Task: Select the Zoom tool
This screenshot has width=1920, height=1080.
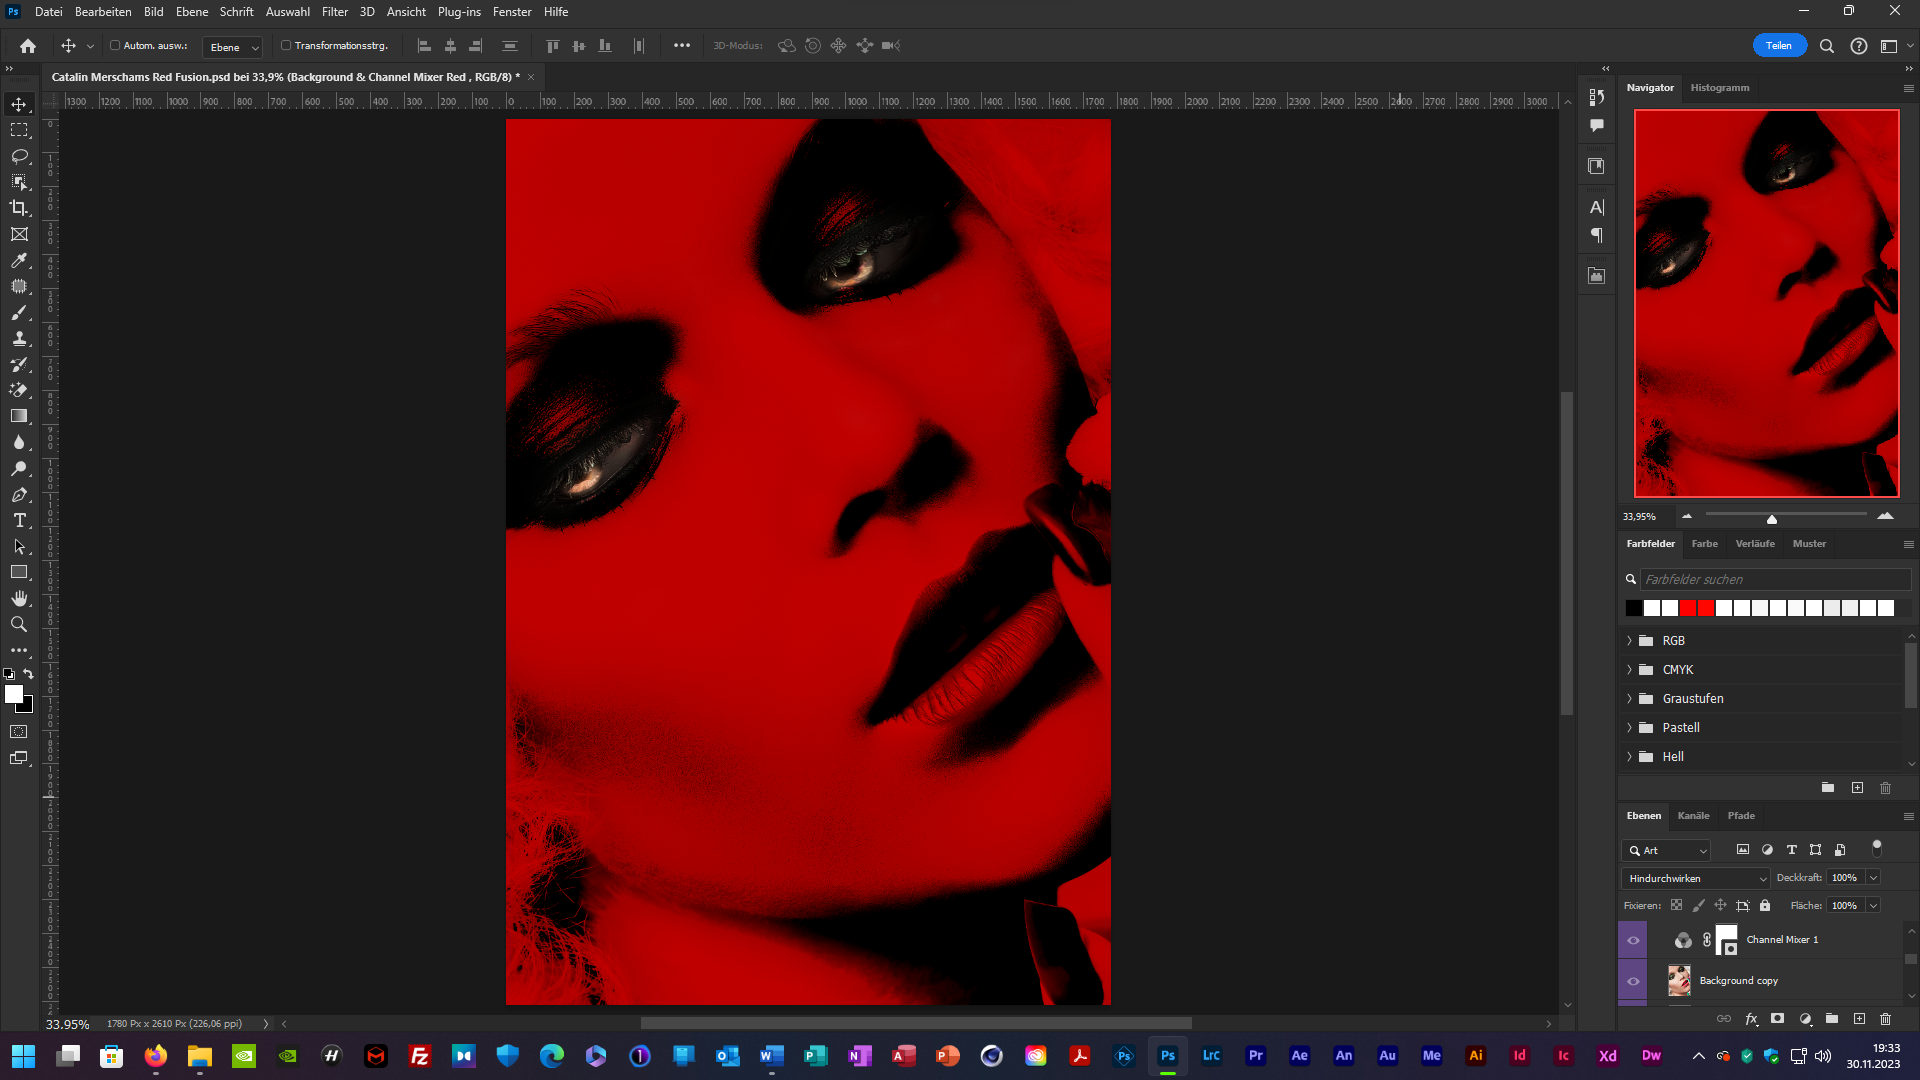Action: tap(19, 624)
